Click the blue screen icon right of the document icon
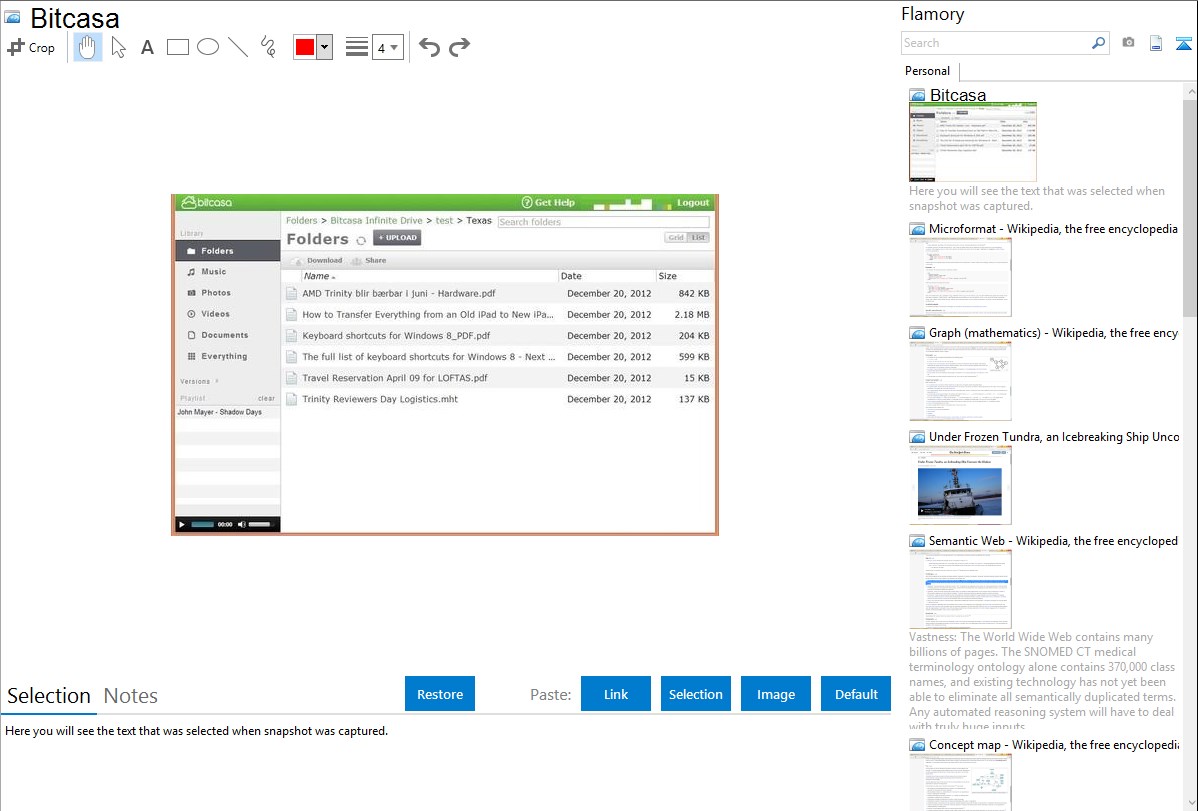This screenshot has height=811, width=1198. (x=1183, y=43)
